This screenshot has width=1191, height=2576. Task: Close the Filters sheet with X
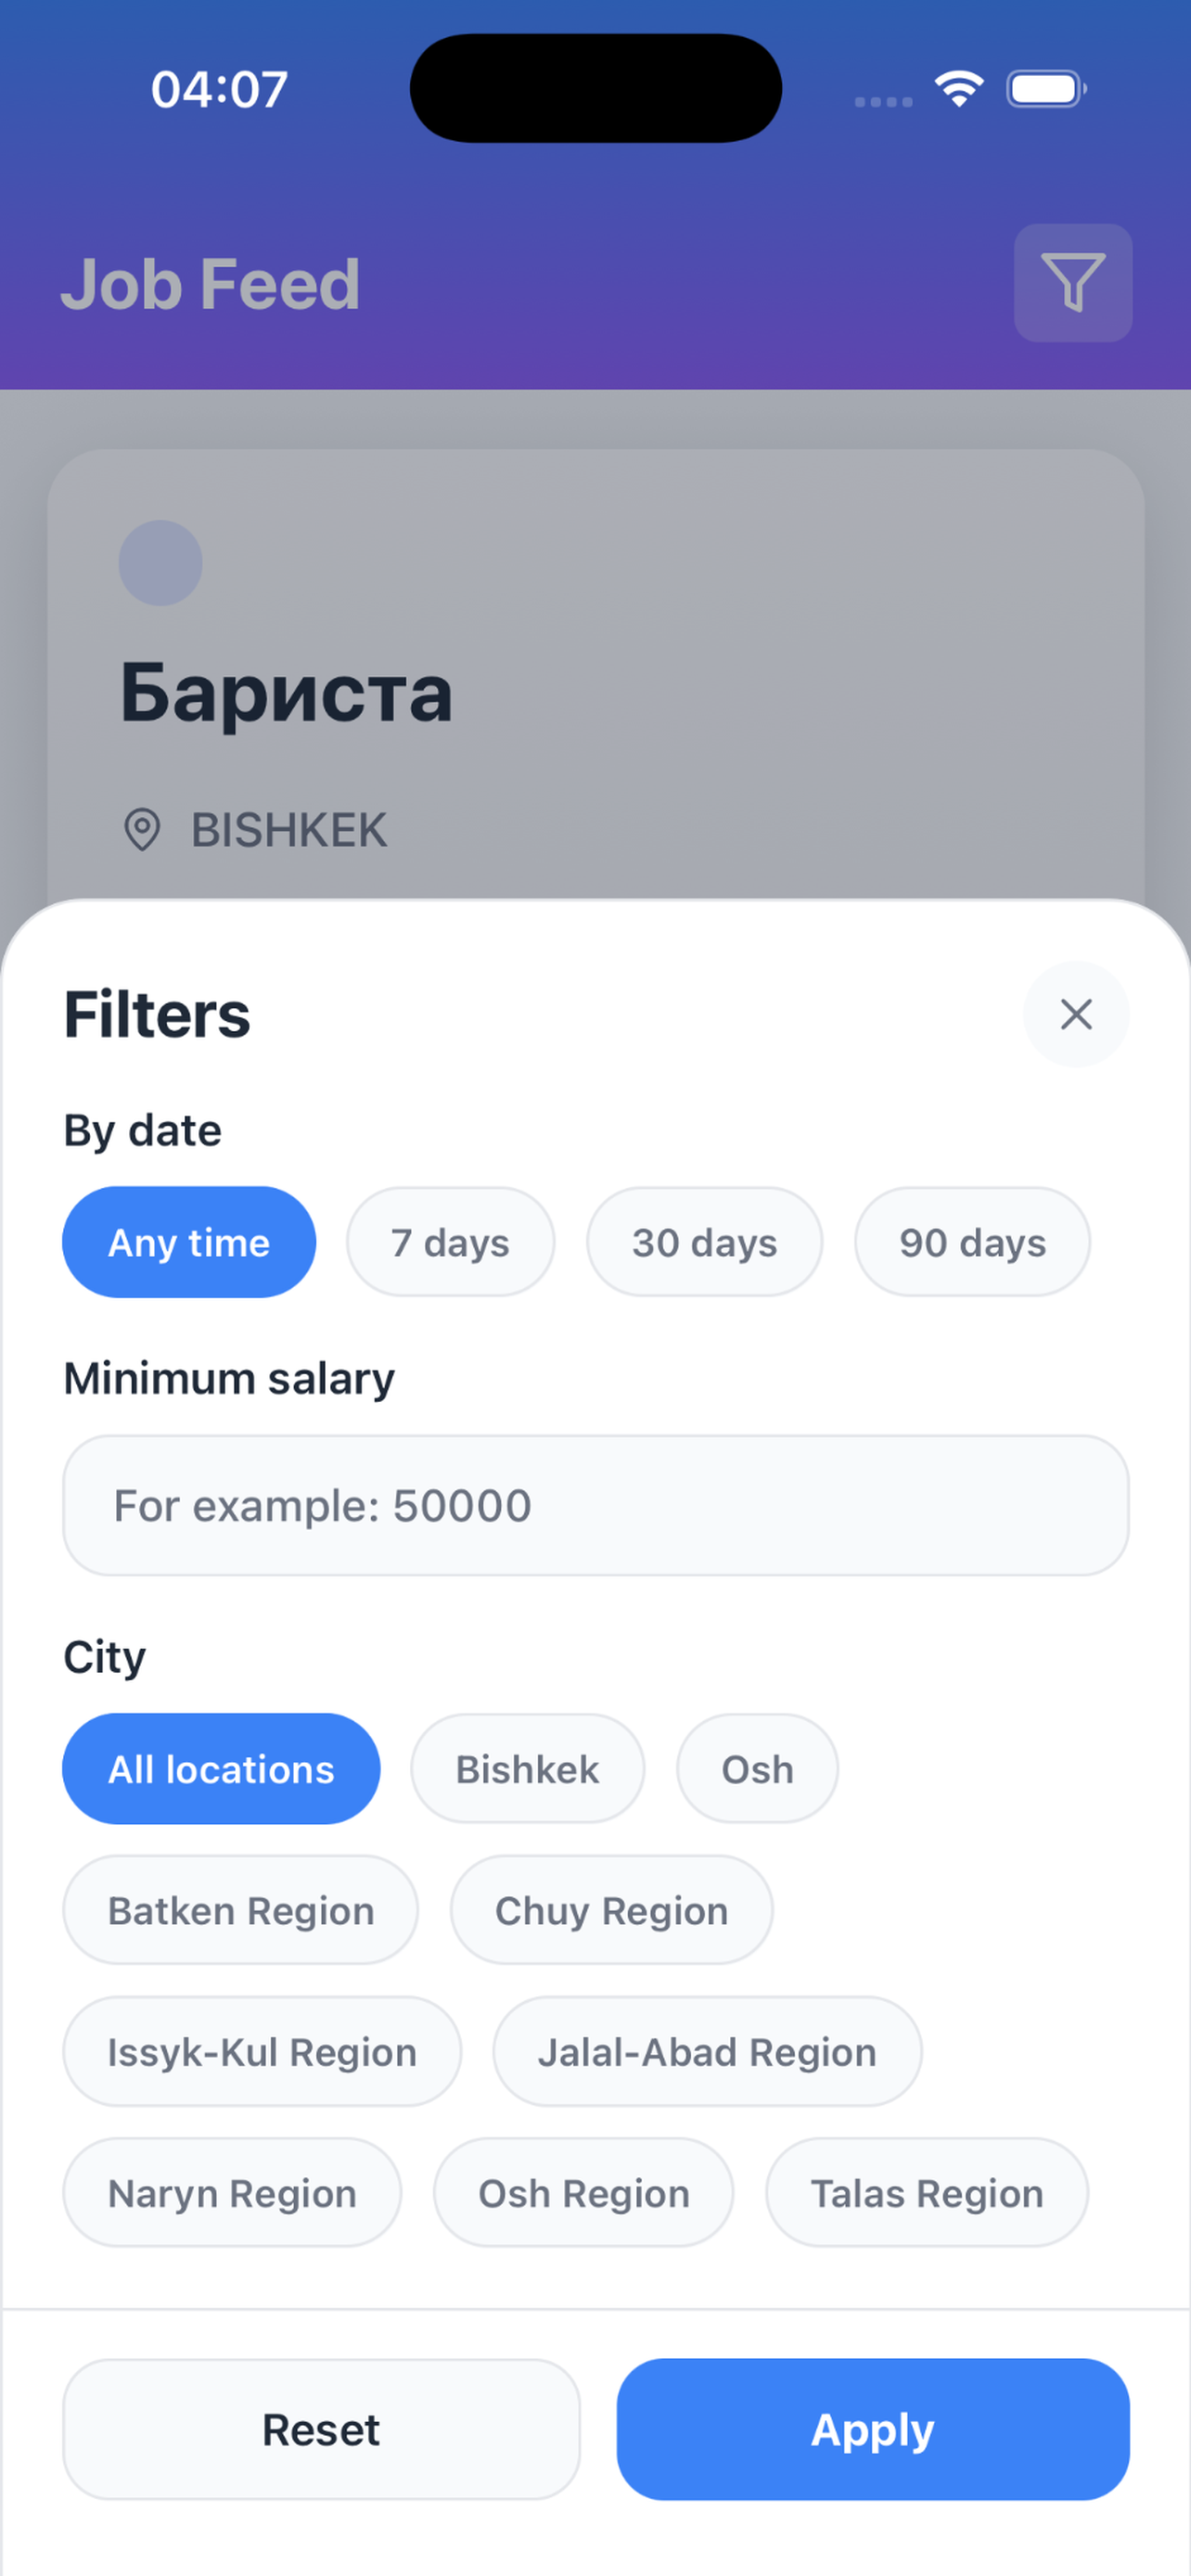coord(1076,1014)
